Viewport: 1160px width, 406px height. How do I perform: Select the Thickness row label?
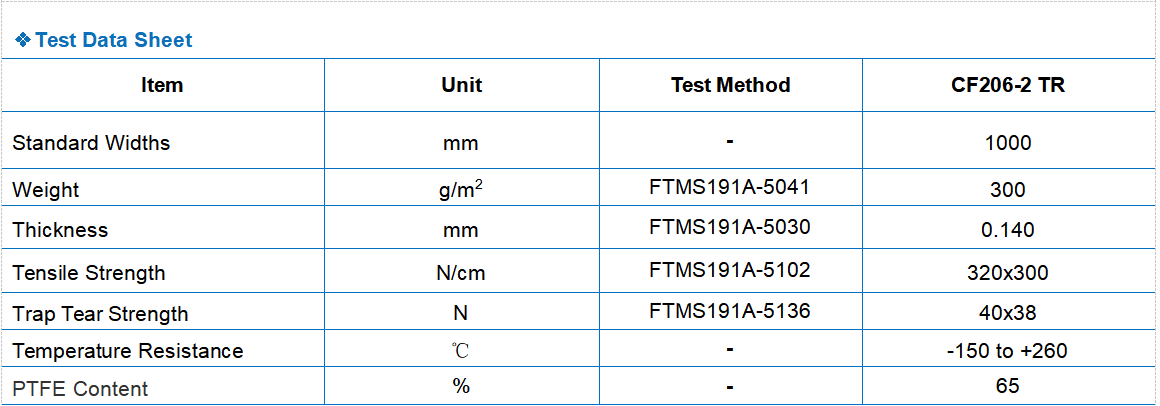click(x=60, y=230)
